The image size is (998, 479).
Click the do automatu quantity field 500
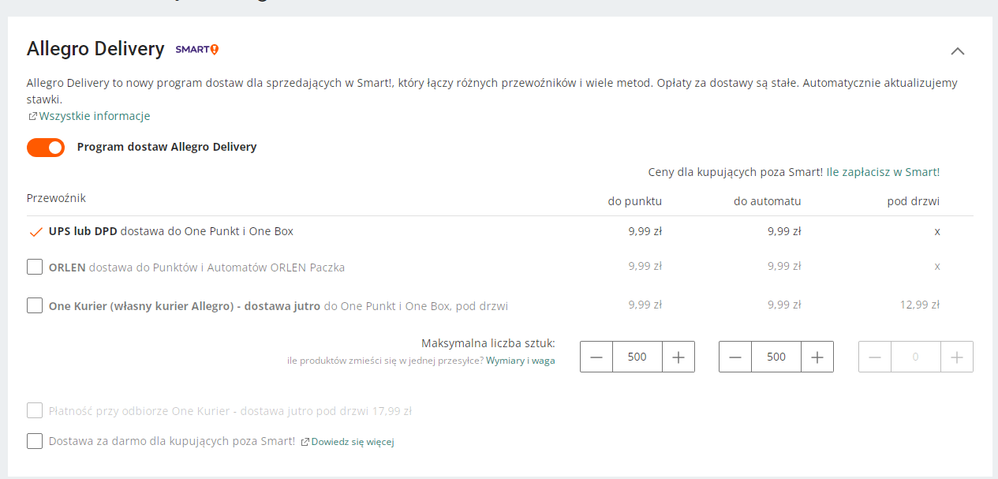click(776, 357)
